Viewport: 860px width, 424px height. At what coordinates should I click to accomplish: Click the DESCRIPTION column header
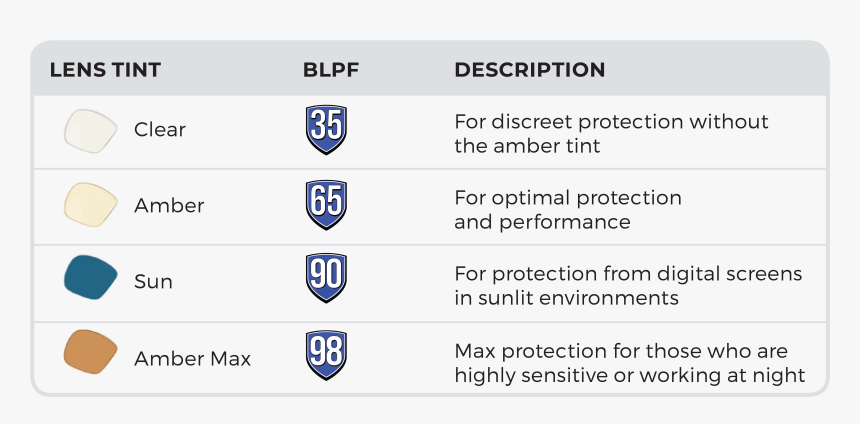[x=530, y=70]
